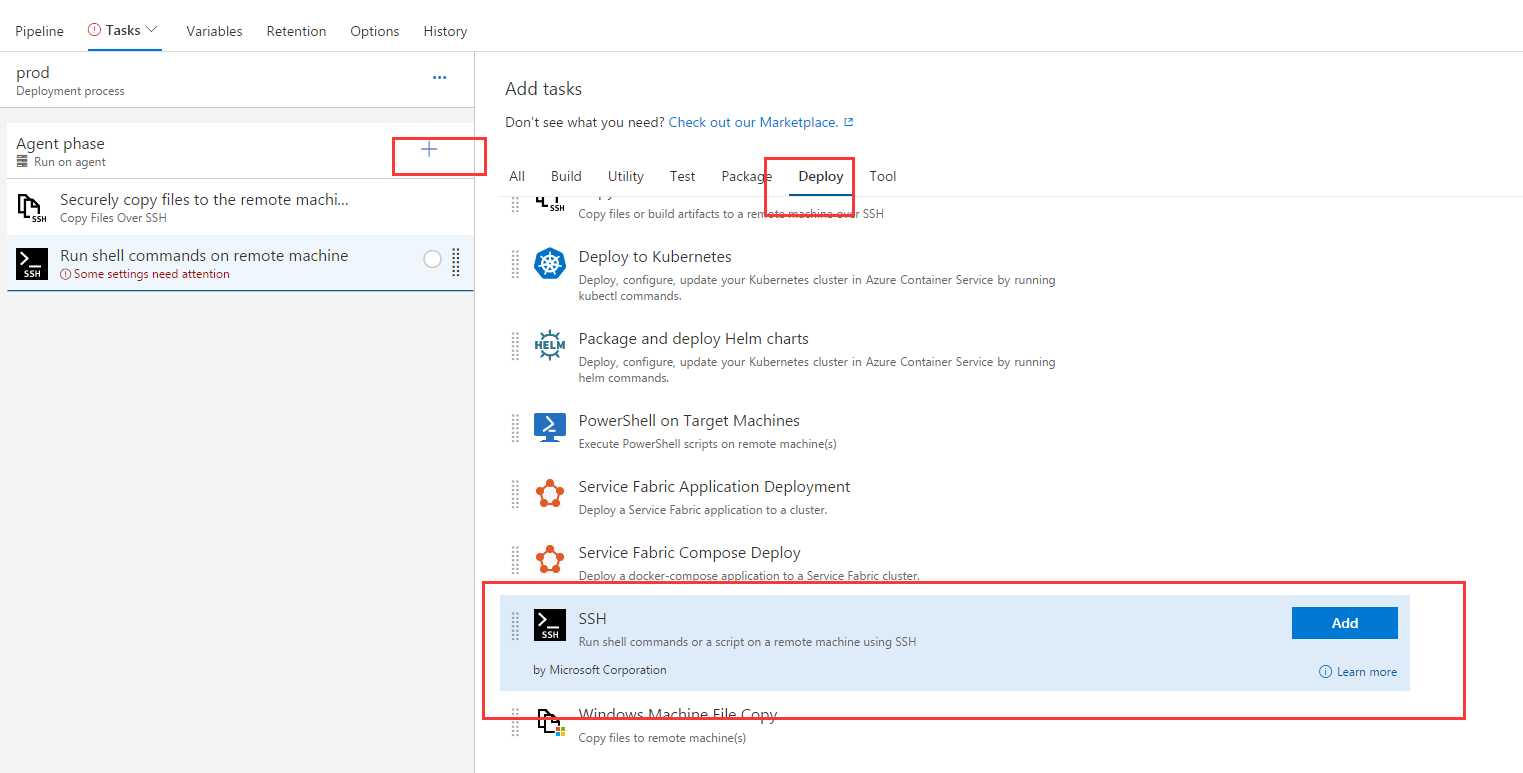Viewport: 1523px width, 773px height.
Task: Click the Package and deploy Helm charts title
Action: (x=694, y=339)
